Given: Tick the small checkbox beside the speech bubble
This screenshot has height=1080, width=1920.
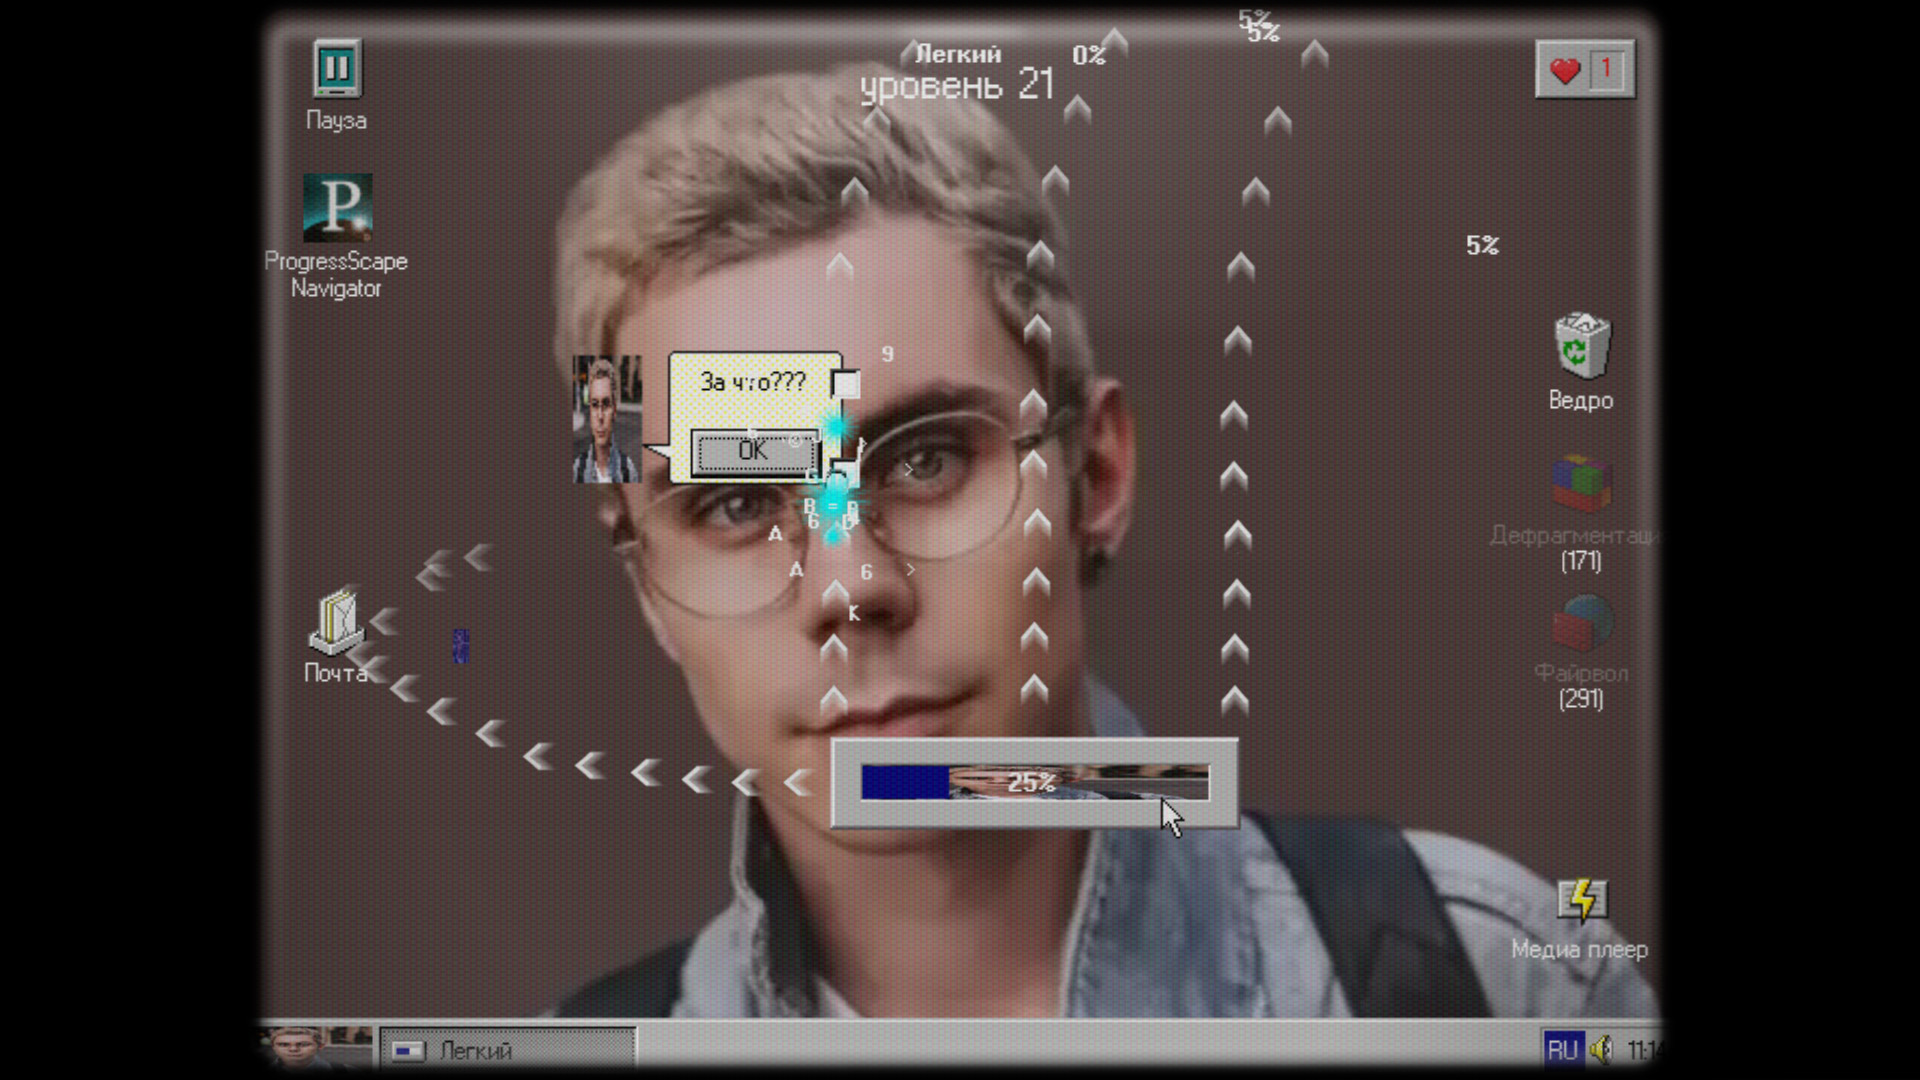Looking at the screenshot, I should pyautogui.click(x=845, y=383).
